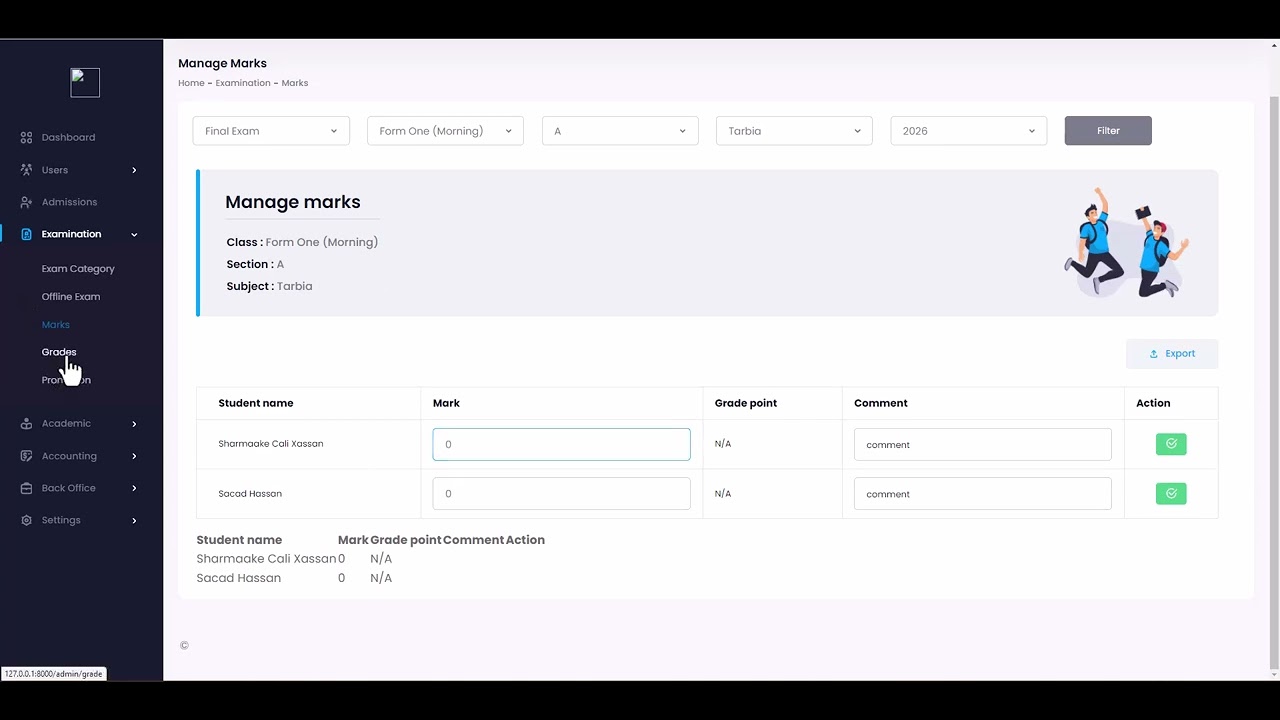Select the Marks submenu item

(55, 325)
